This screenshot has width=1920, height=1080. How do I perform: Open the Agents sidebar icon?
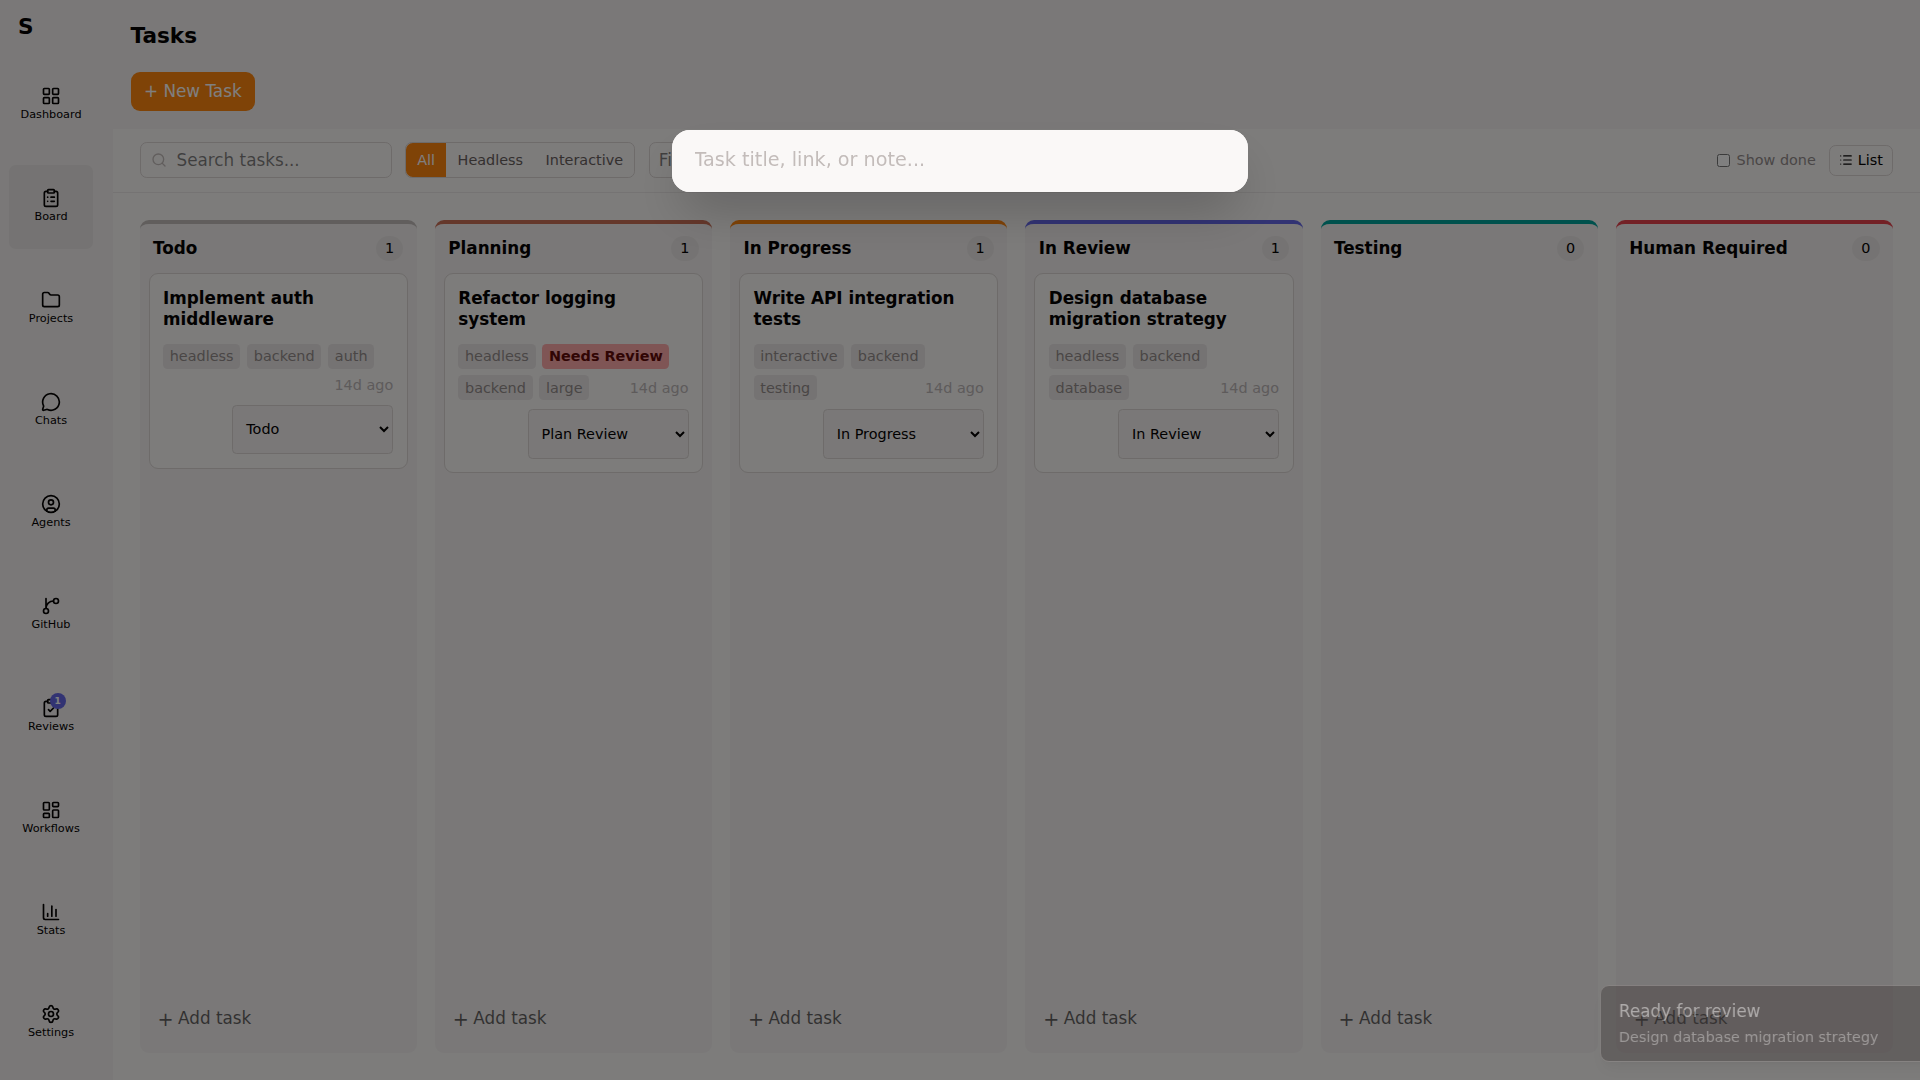pyautogui.click(x=51, y=511)
